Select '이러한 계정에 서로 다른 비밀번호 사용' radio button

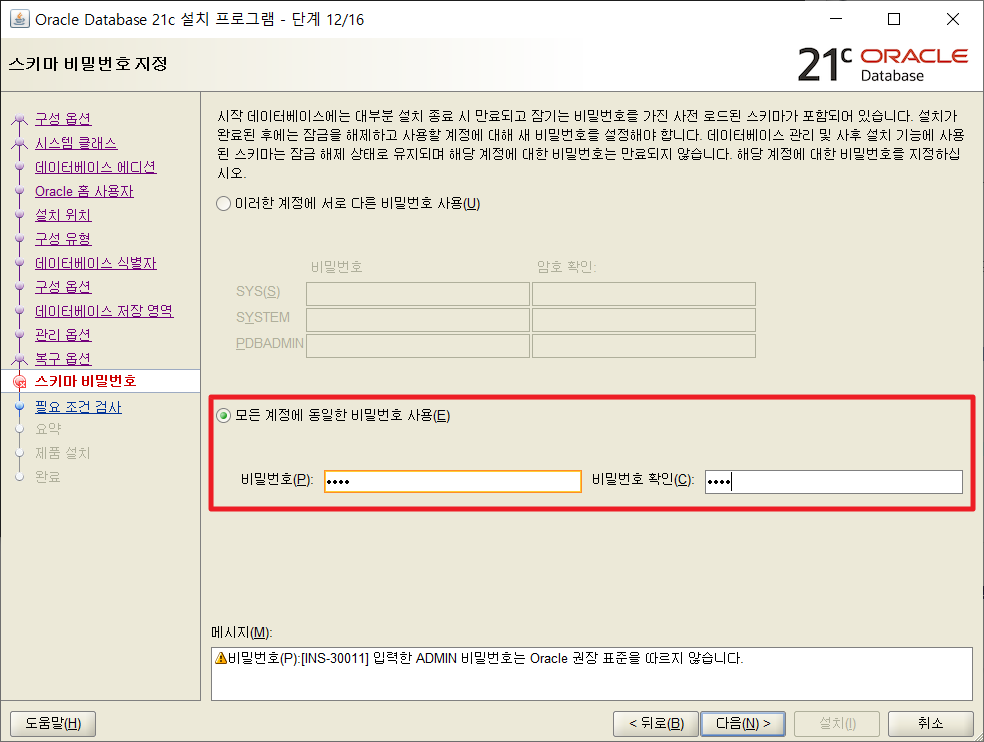click(223, 204)
